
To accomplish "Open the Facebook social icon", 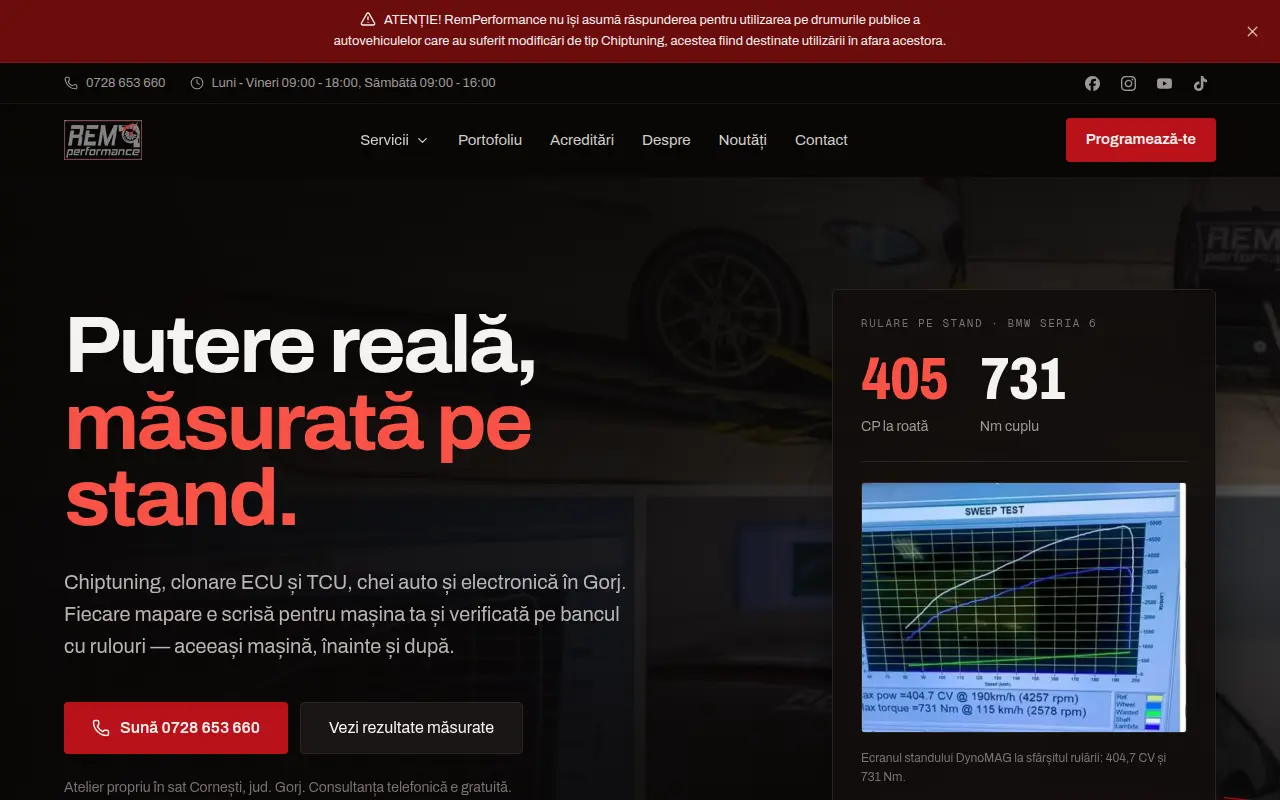I will [x=1092, y=83].
